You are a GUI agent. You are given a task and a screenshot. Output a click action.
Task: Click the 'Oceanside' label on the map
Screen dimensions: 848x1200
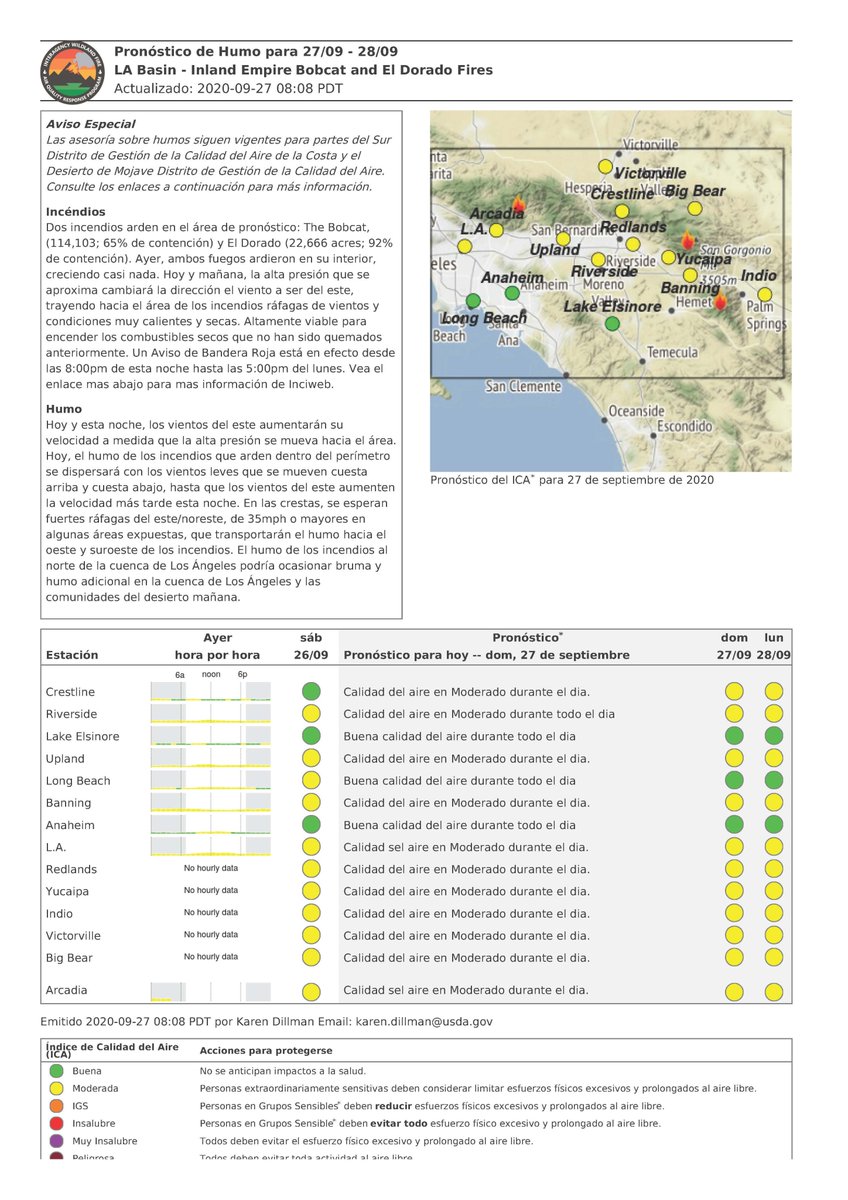(x=636, y=411)
